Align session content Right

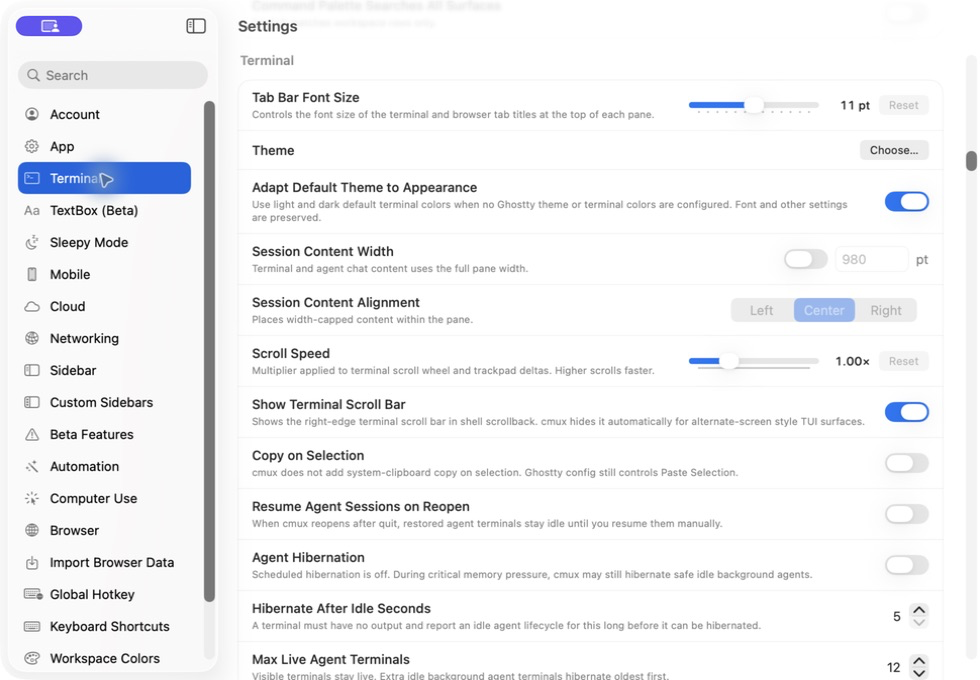[886, 310]
